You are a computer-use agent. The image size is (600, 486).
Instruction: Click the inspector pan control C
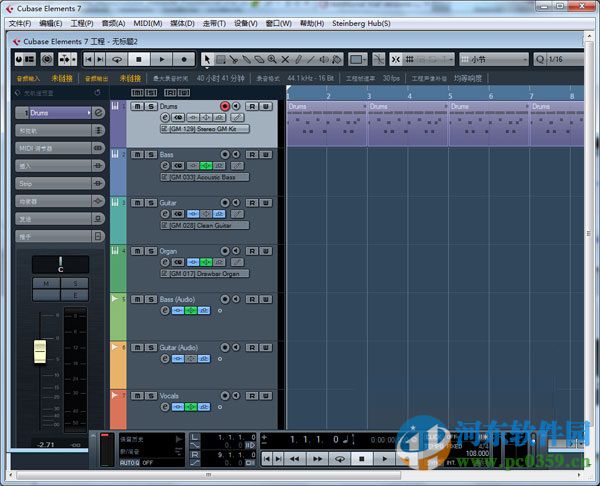tap(60, 264)
